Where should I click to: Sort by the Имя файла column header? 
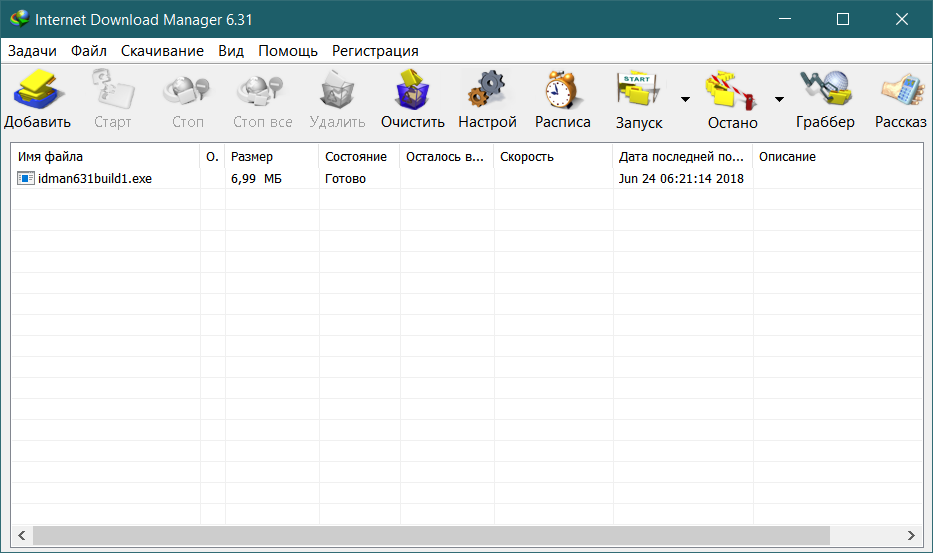point(106,157)
